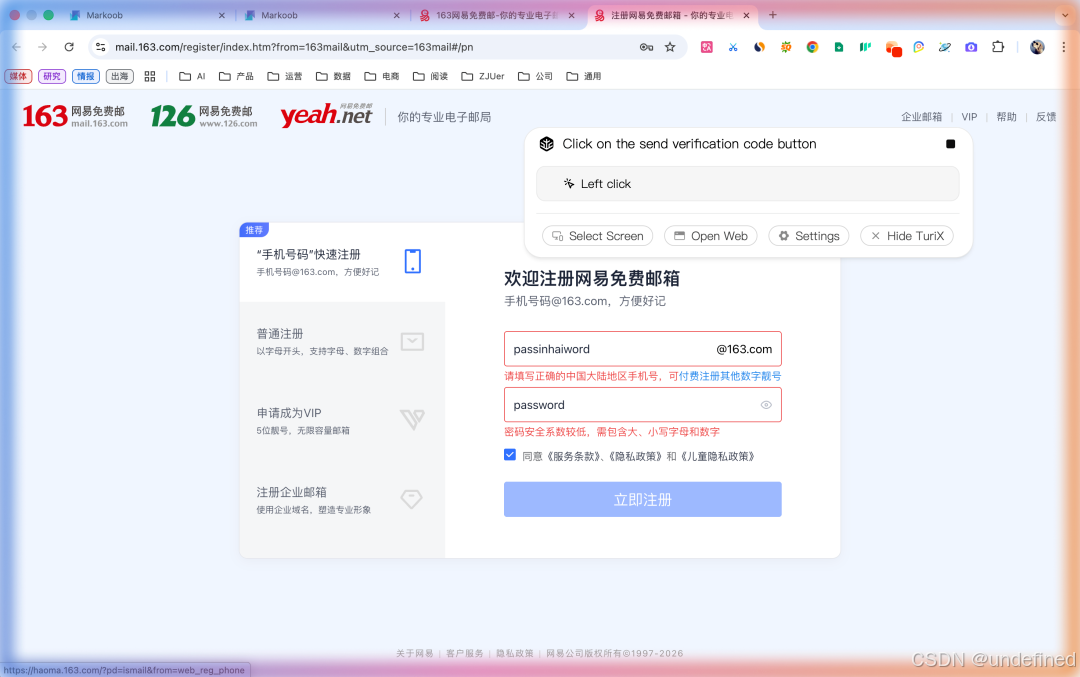Click the Hide TuriX button

pos(906,236)
